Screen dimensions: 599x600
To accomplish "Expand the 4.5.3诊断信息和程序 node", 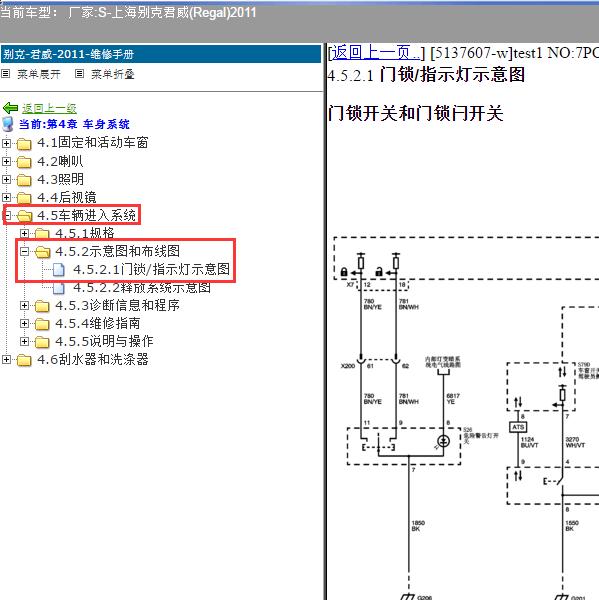I will point(24,305).
